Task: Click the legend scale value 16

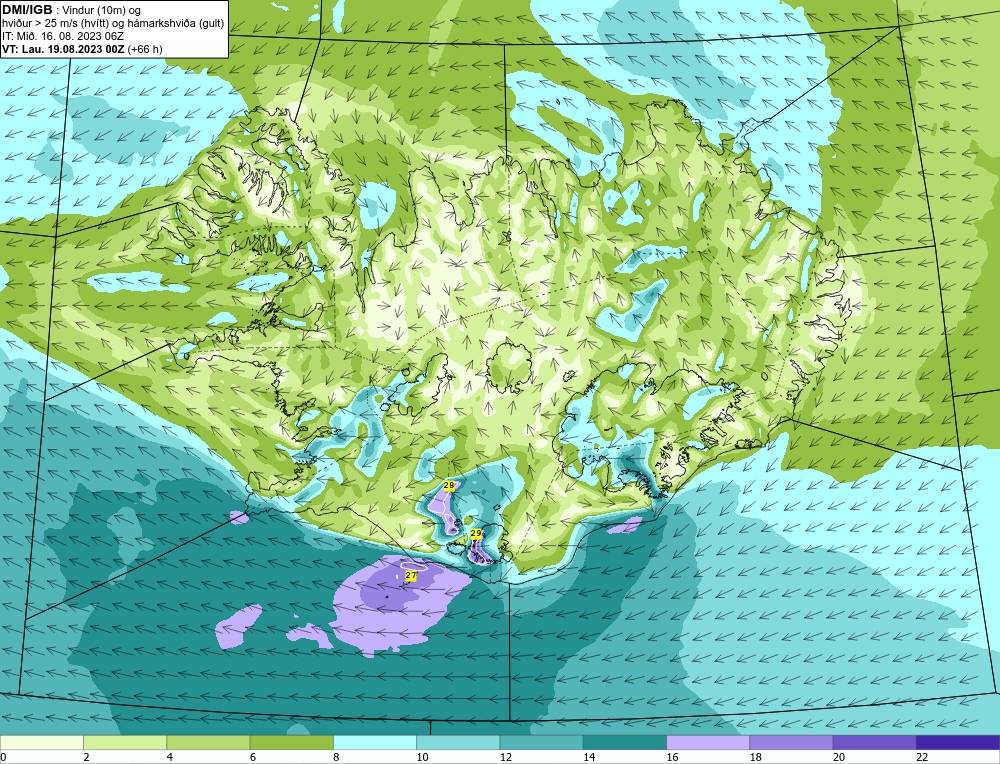Action: point(672,757)
